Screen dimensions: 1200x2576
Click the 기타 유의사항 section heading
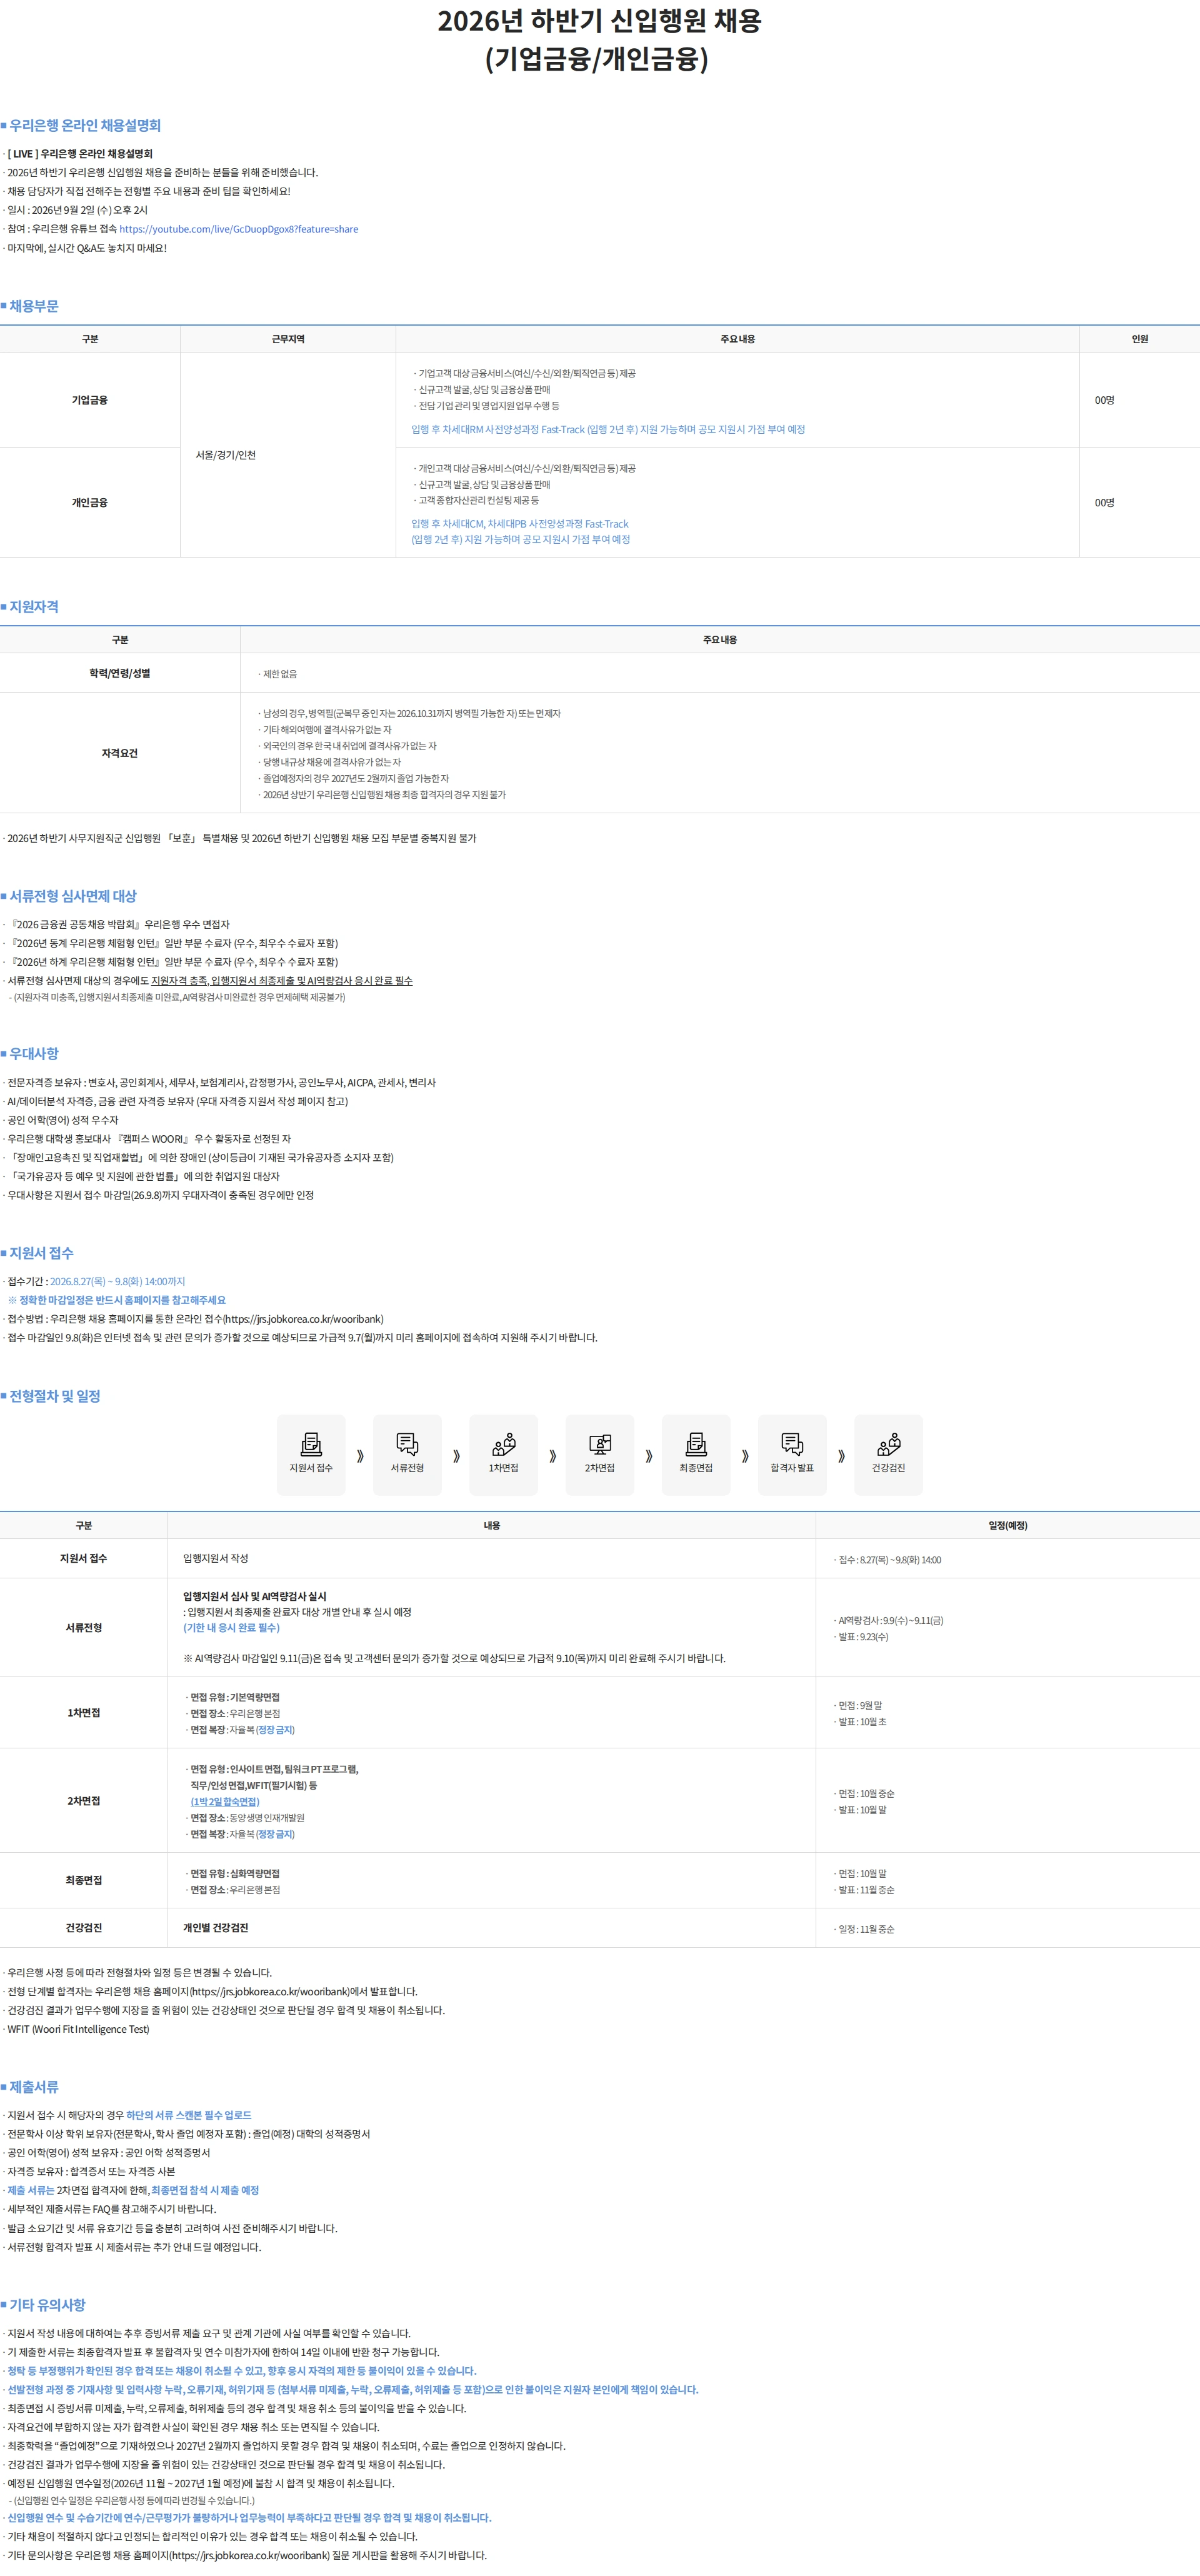pos(47,2305)
